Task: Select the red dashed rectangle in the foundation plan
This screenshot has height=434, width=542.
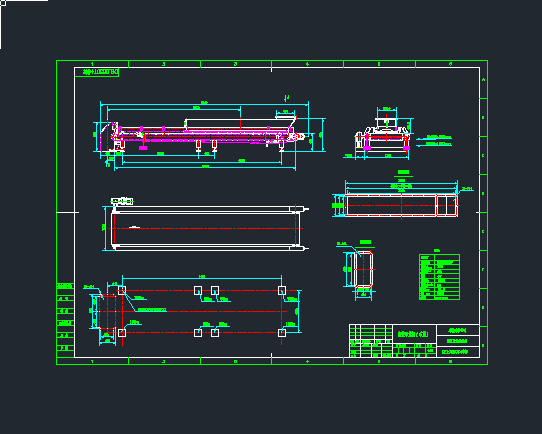Action: (107, 312)
